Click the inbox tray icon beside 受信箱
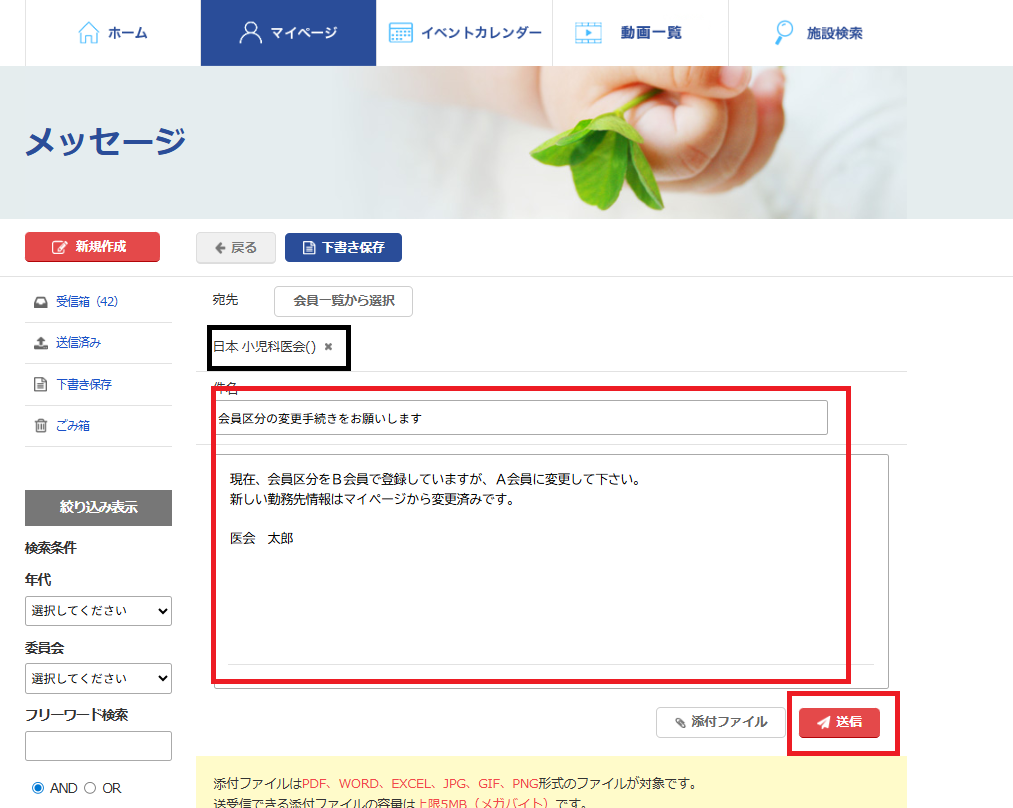1013x808 pixels. point(40,302)
